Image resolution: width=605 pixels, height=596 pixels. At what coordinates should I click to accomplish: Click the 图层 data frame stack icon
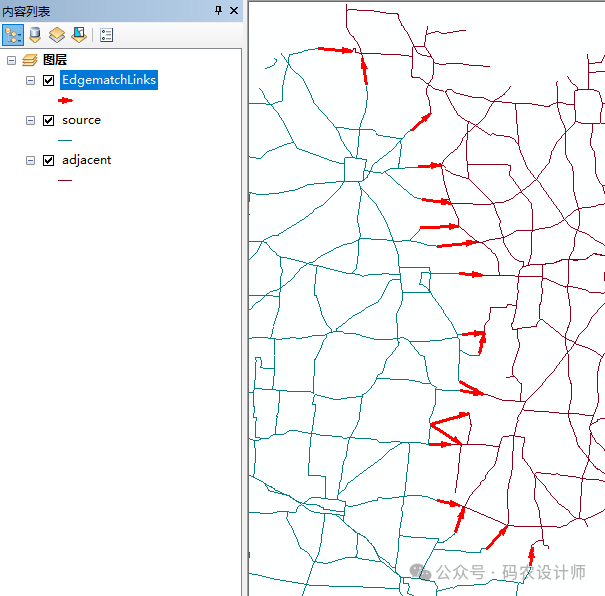coord(30,60)
